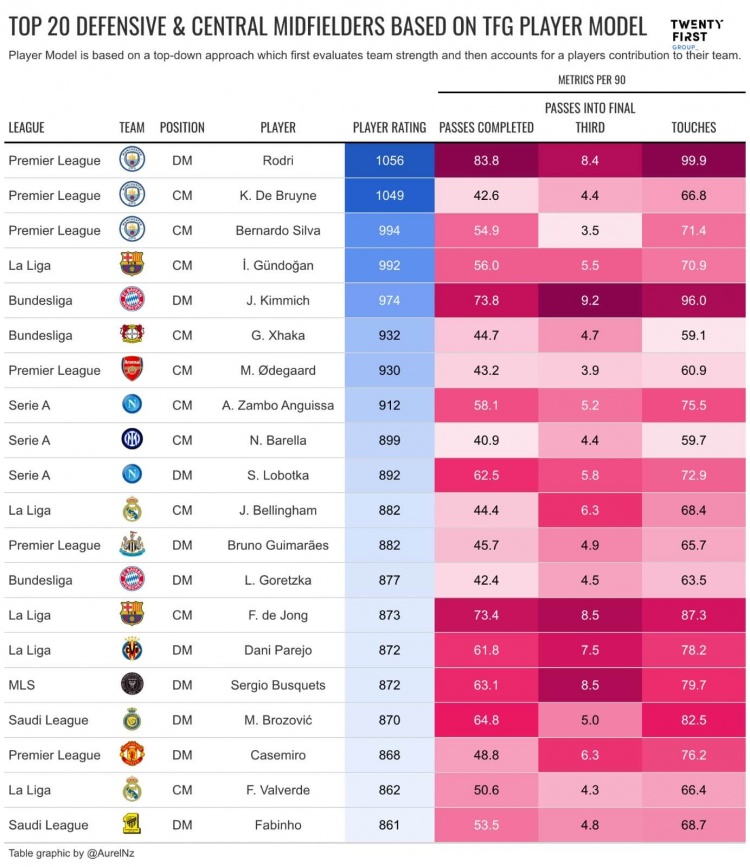The width and height of the screenshot is (750, 867).
Task: Click the Bayern Munich crest beside J. Kimmich
Action: coord(132,300)
